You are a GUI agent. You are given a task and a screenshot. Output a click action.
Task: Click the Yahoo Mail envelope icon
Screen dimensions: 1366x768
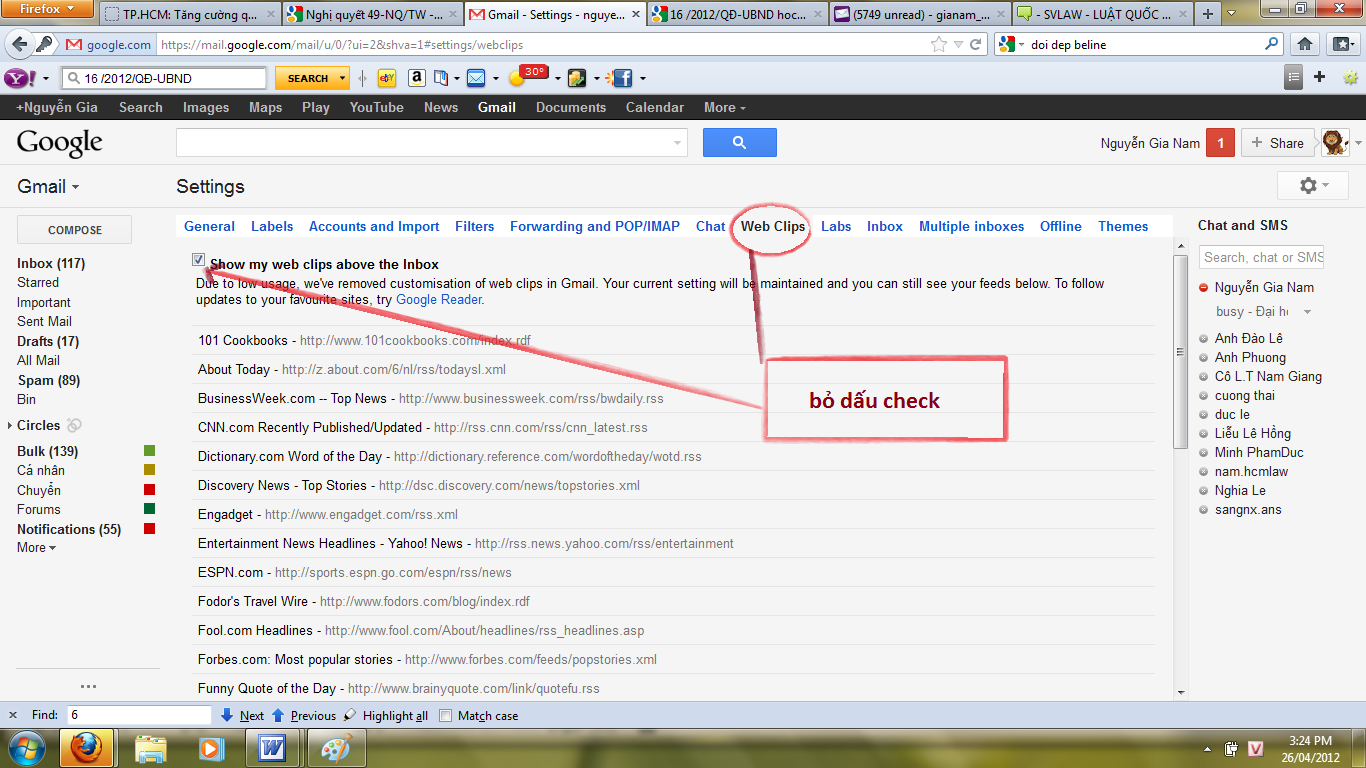tap(476, 78)
